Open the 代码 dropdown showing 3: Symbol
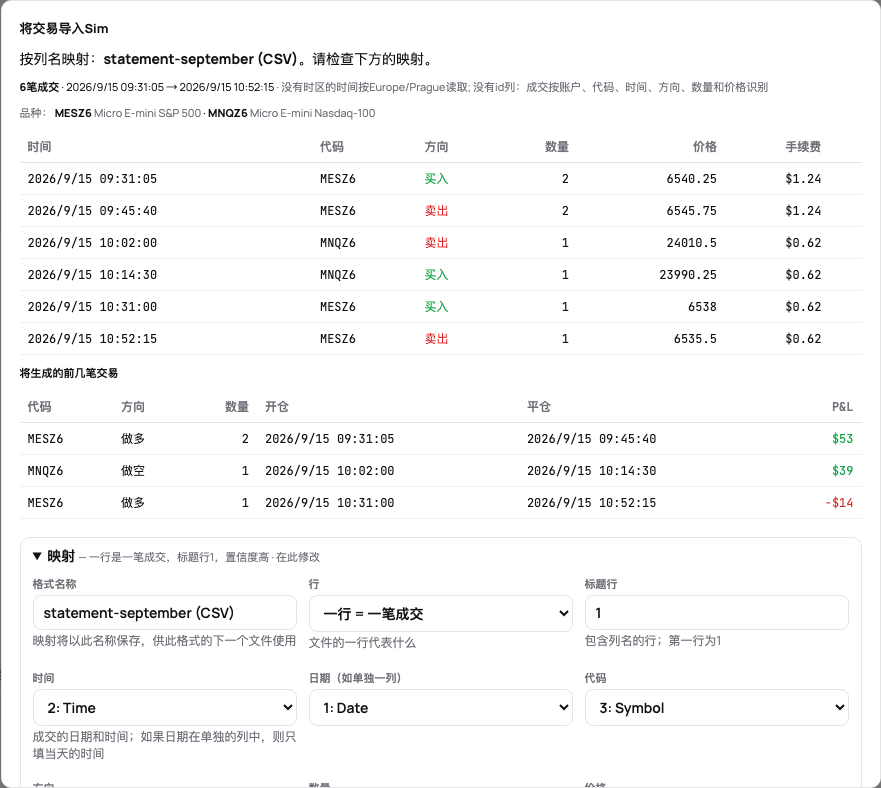Image resolution: width=881 pixels, height=788 pixels. 716,708
